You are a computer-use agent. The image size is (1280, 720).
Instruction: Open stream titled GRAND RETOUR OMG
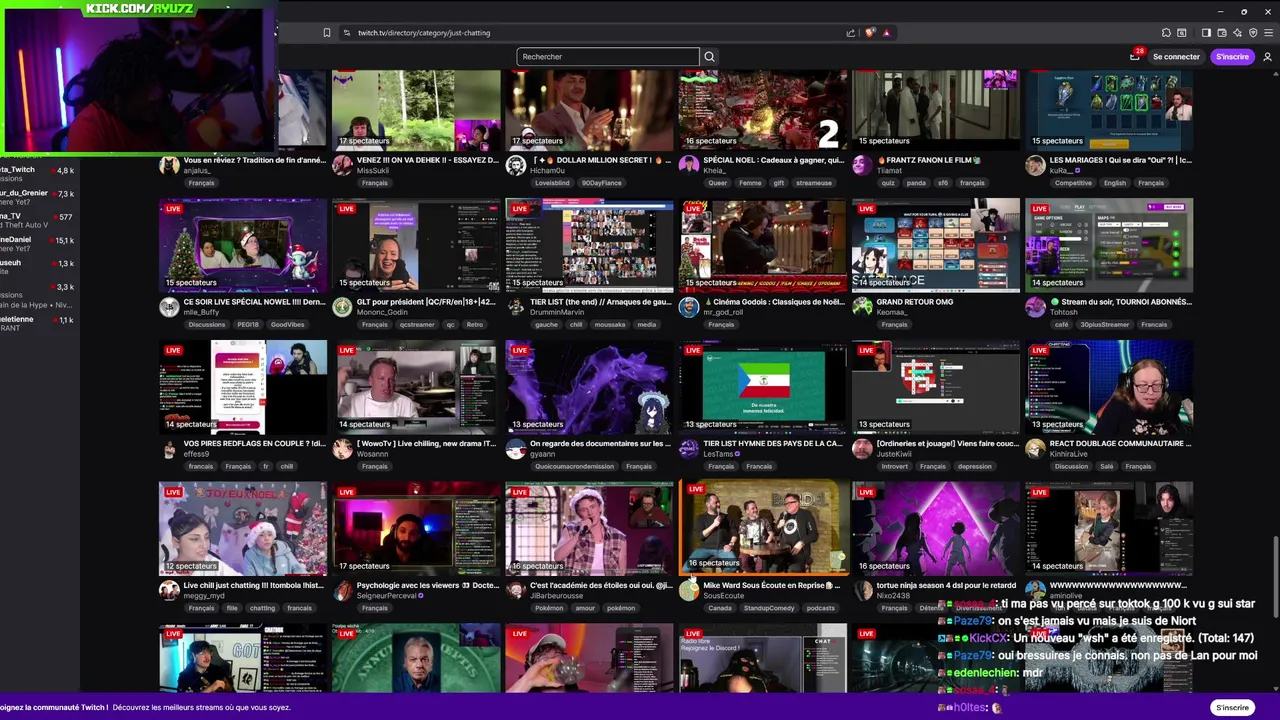pyautogui.click(x=915, y=302)
